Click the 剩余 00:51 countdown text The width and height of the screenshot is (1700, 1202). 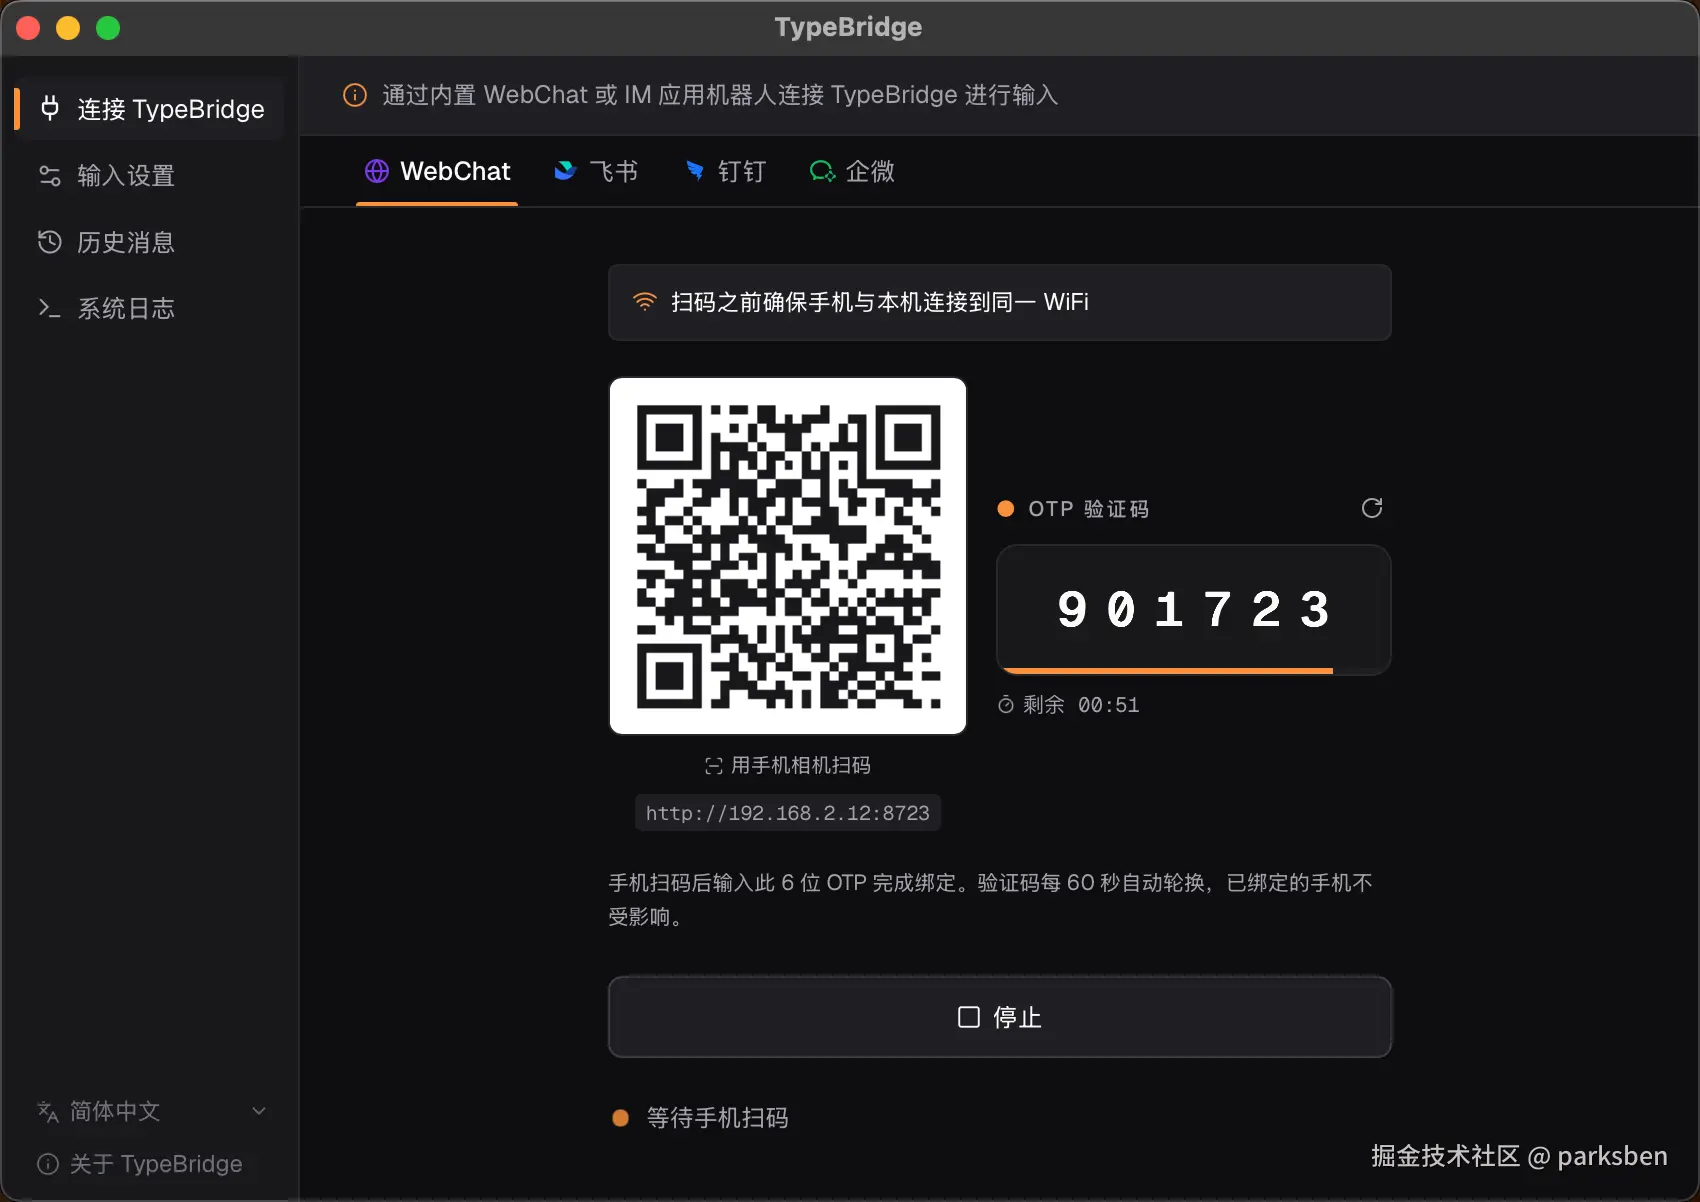coord(1081,705)
